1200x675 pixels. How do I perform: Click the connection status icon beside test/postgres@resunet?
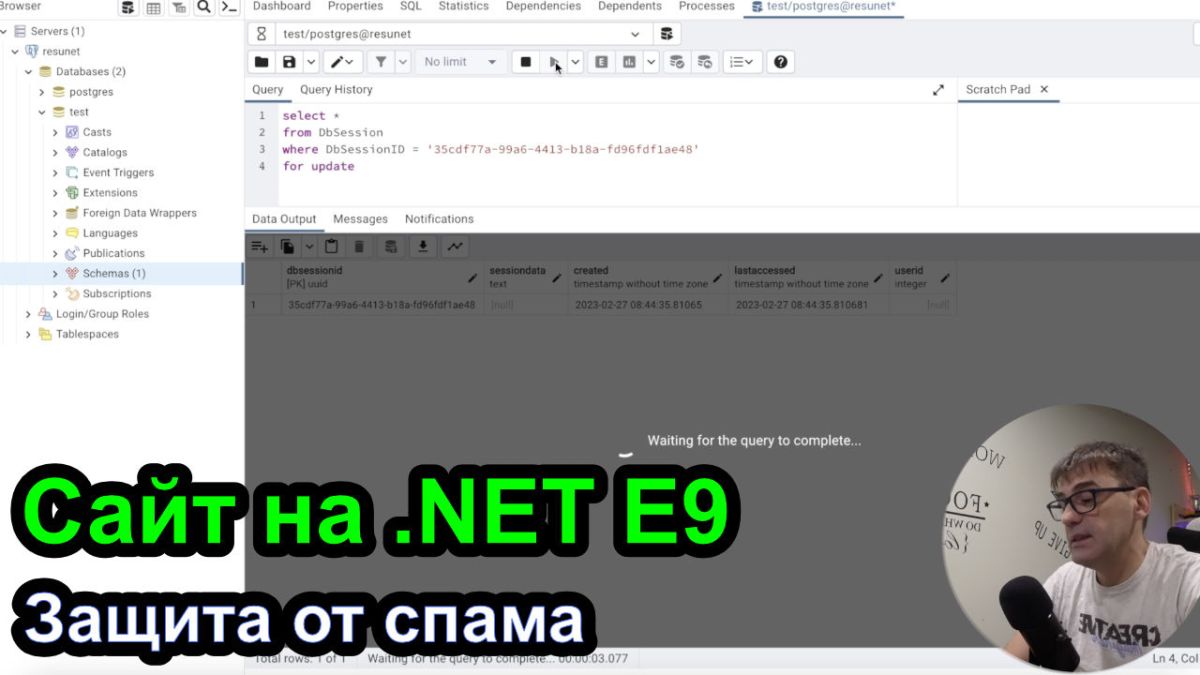(261, 33)
